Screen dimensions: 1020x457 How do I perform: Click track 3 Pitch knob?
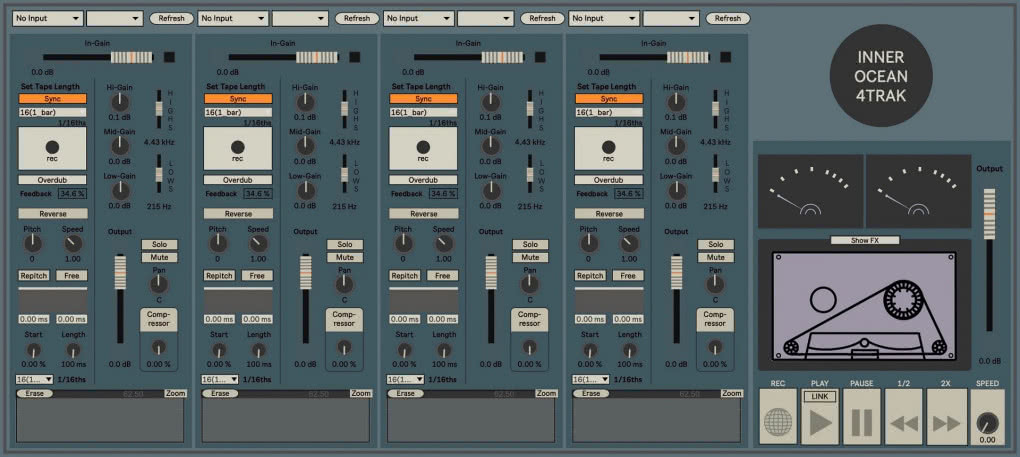[403, 244]
